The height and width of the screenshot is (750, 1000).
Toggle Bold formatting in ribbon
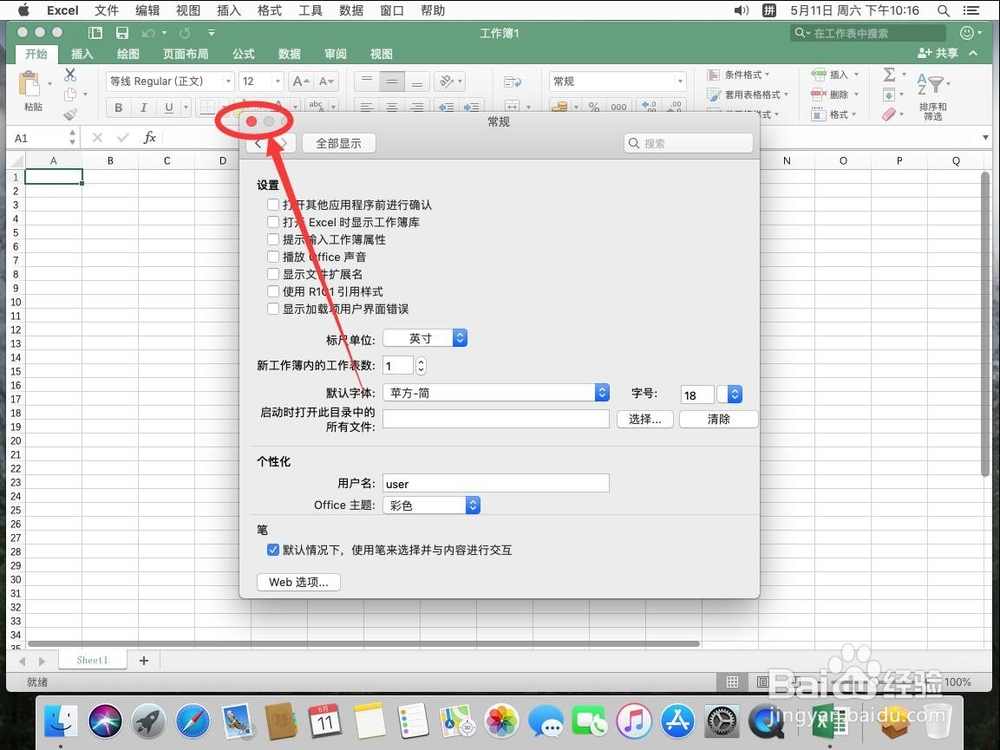[x=119, y=107]
